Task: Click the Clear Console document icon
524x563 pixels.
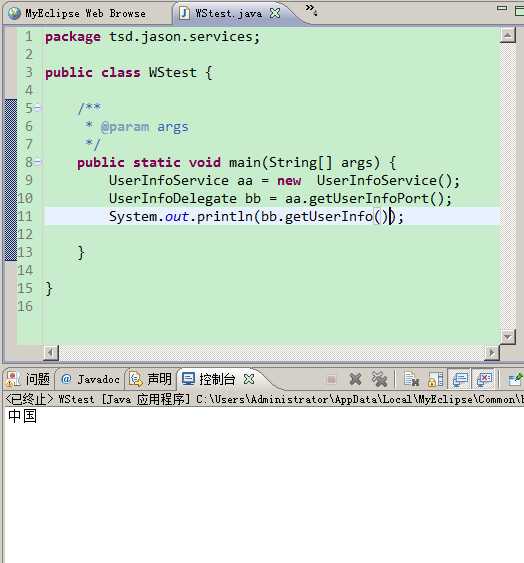Action: click(411, 379)
